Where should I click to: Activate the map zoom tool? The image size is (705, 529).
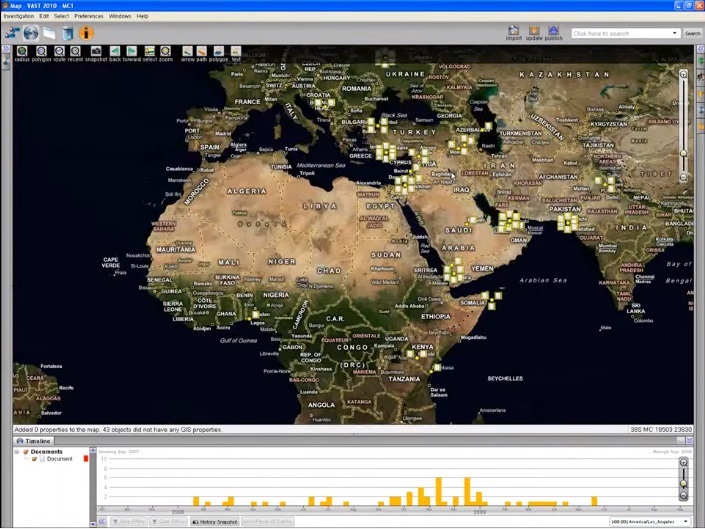click(x=165, y=51)
